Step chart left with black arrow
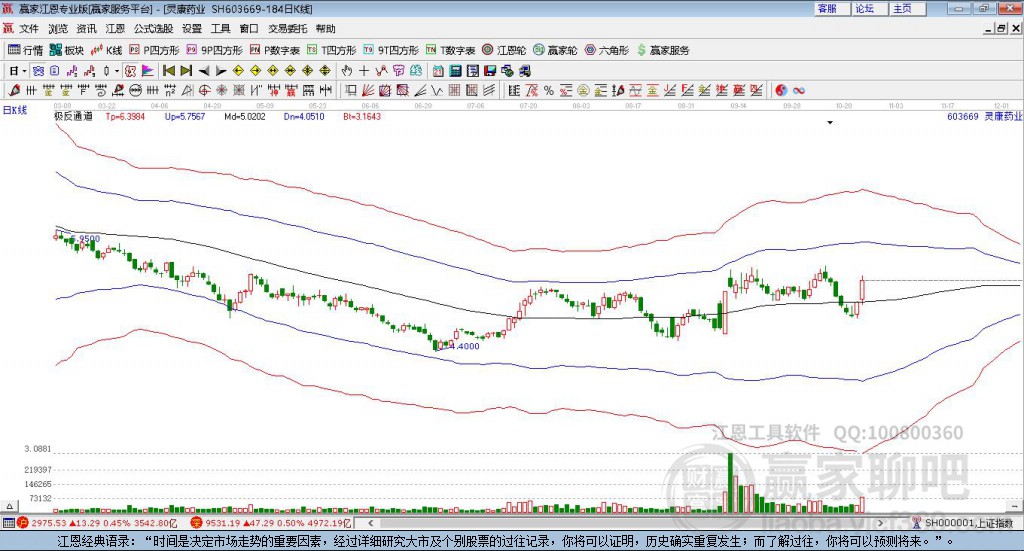 coord(204,71)
